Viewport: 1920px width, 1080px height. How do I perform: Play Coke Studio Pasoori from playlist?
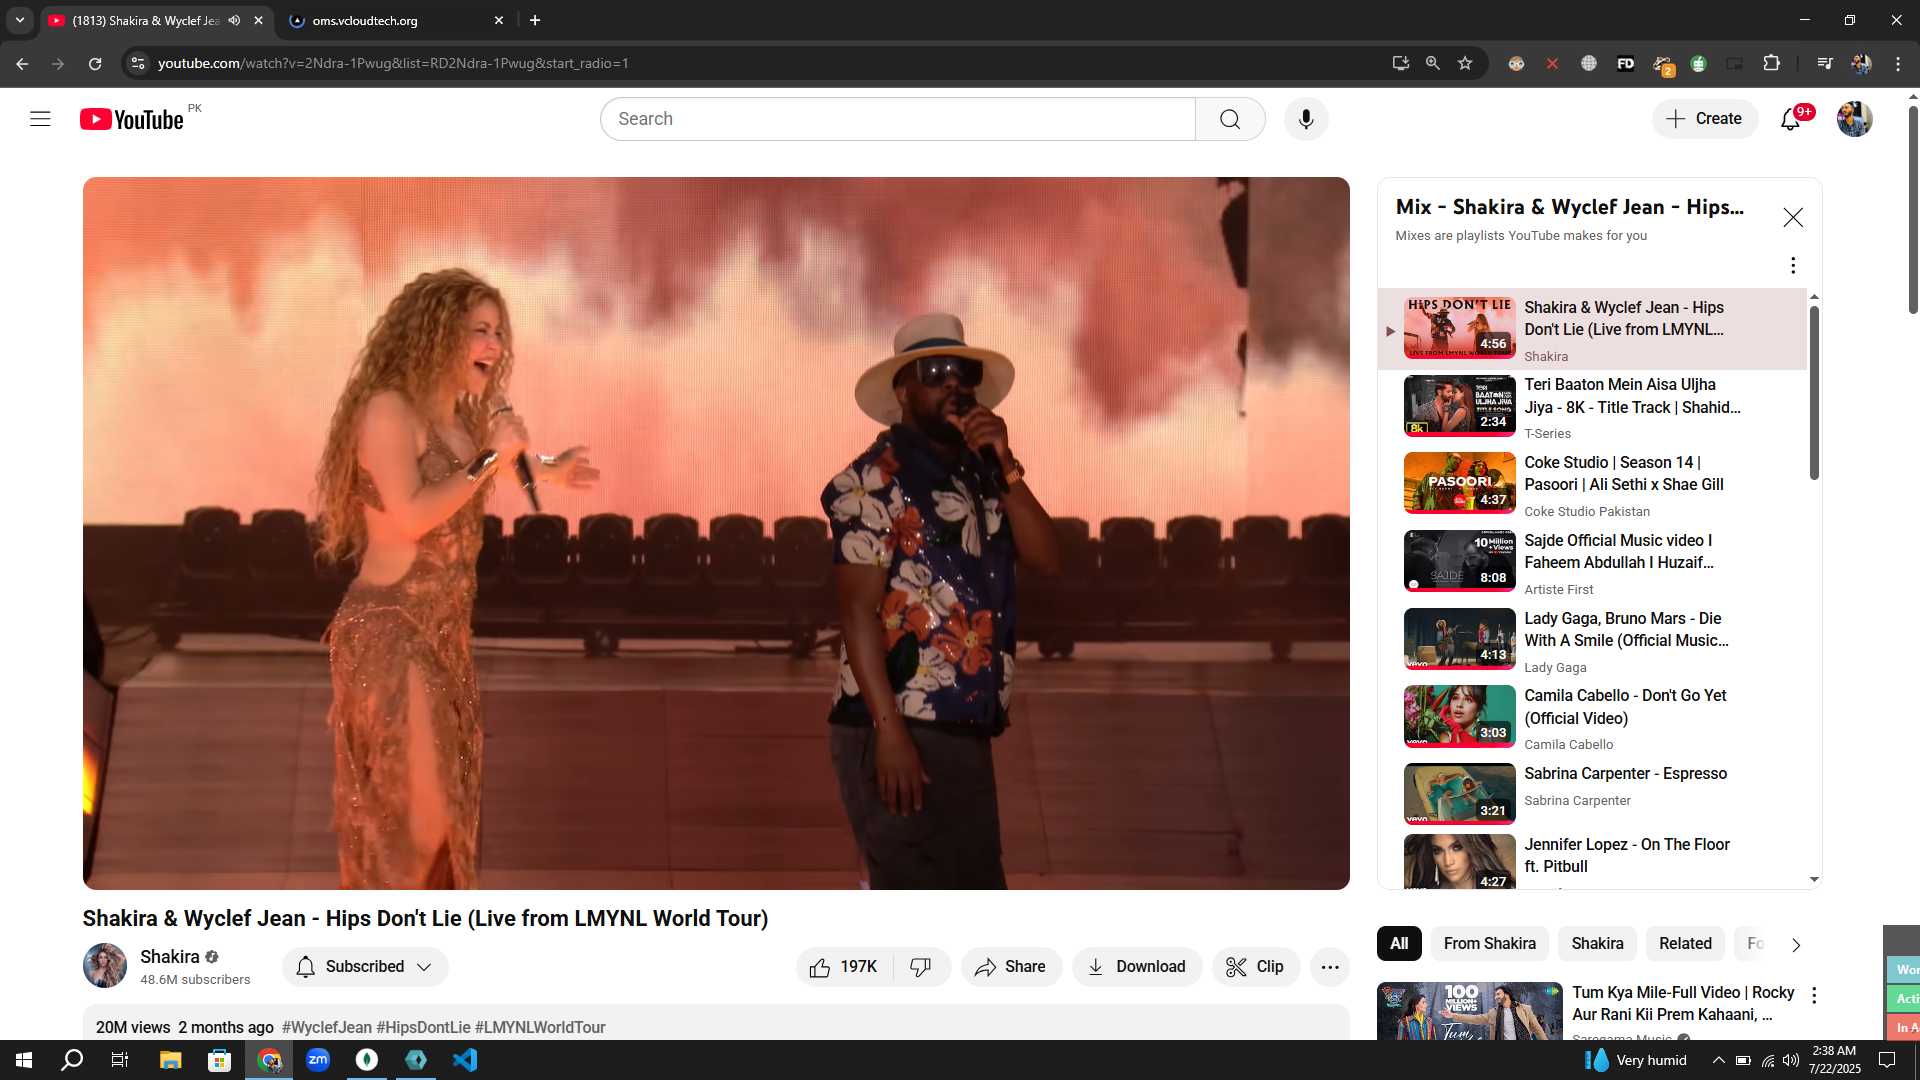[1592, 485]
